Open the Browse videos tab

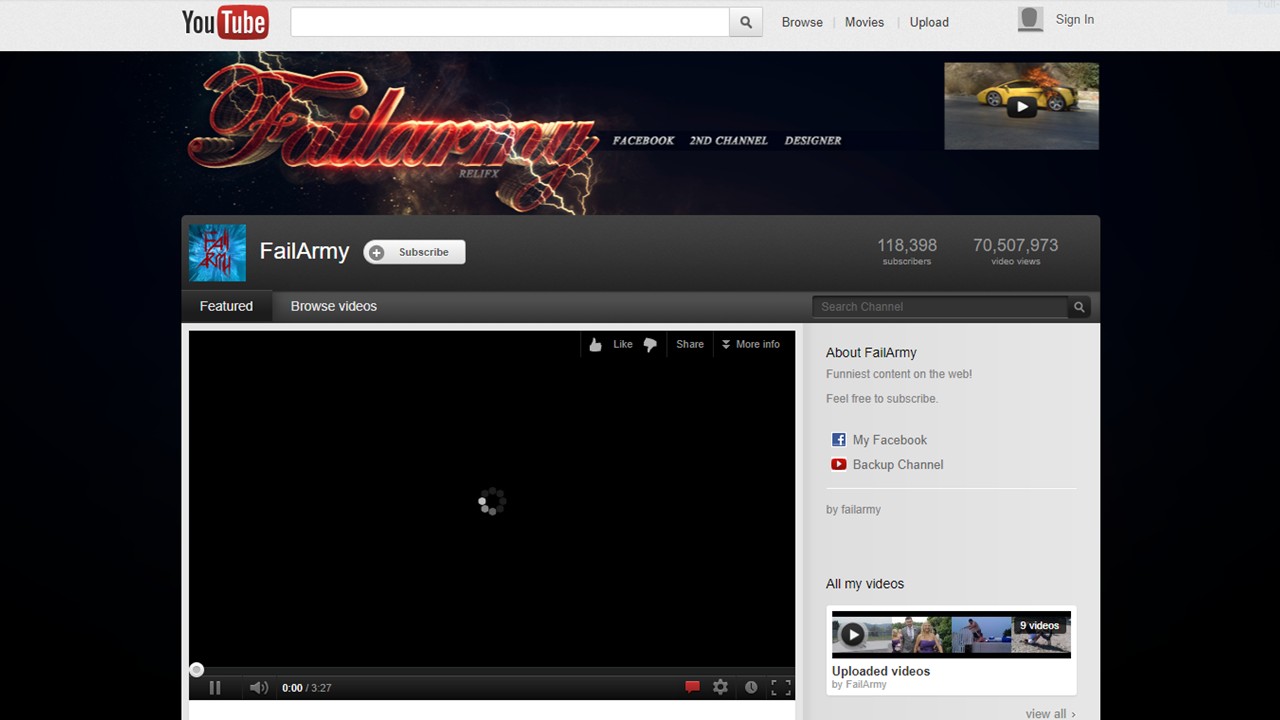click(x=334, y=306)
